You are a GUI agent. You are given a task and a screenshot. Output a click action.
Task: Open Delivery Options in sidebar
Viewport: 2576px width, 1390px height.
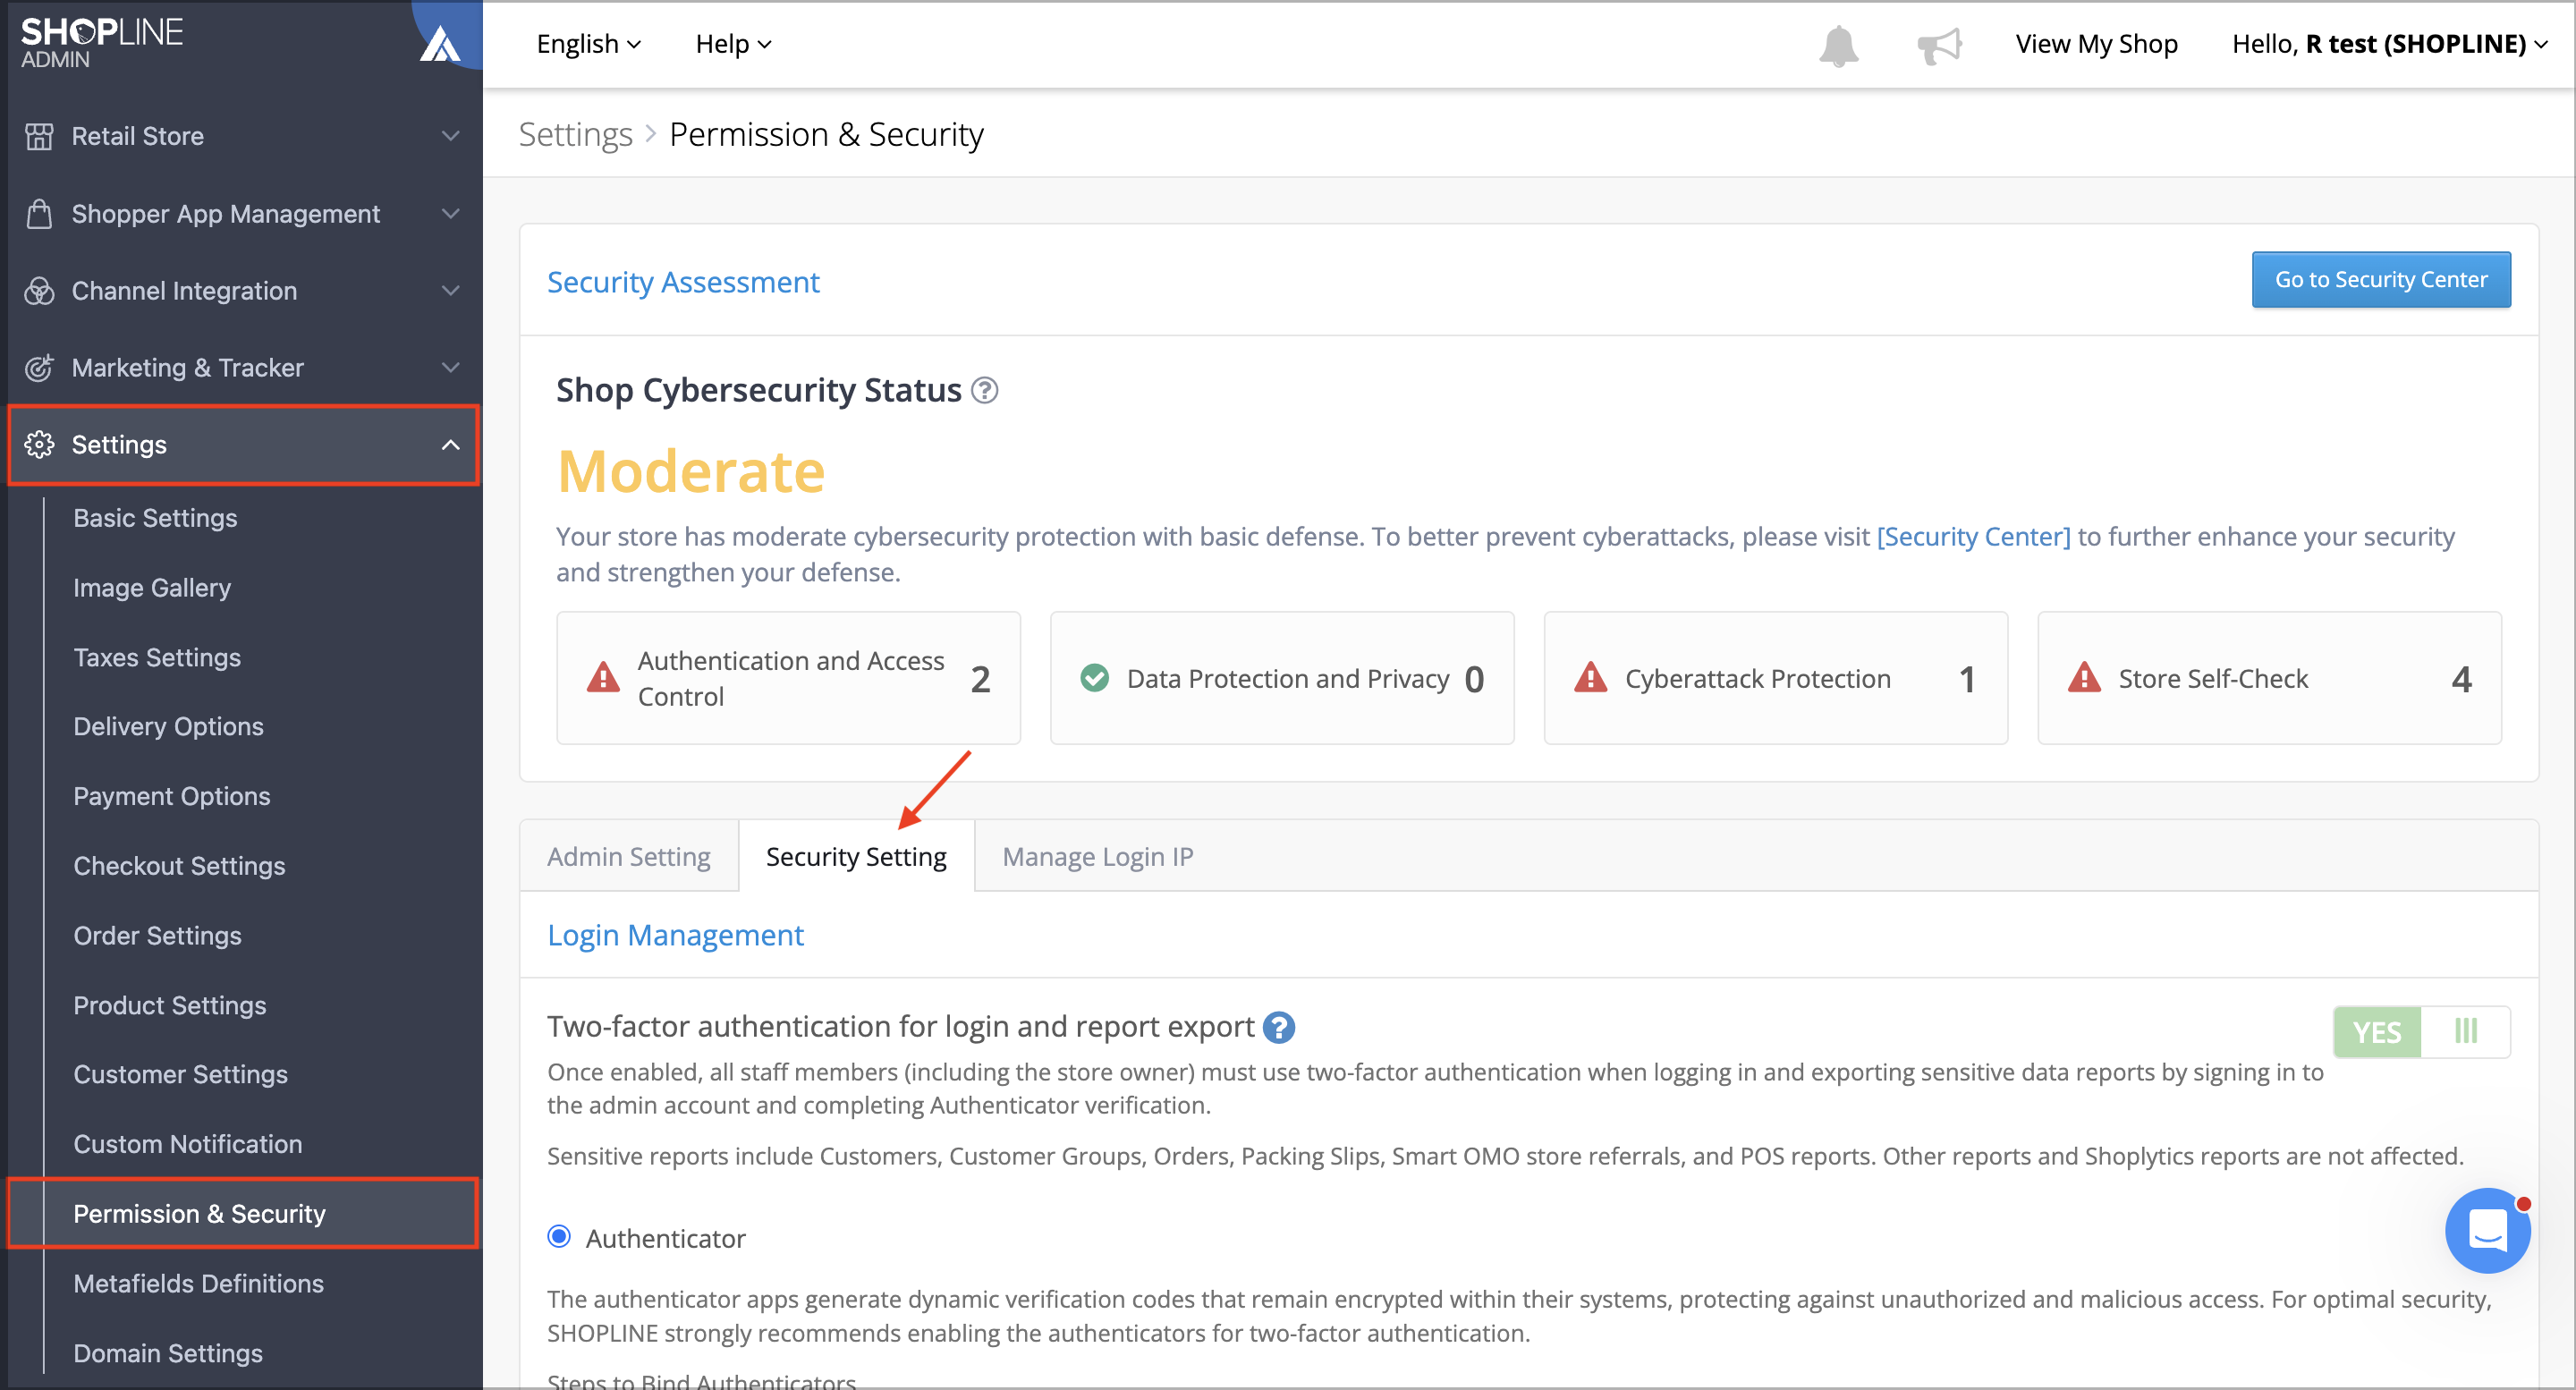point(168,726)
